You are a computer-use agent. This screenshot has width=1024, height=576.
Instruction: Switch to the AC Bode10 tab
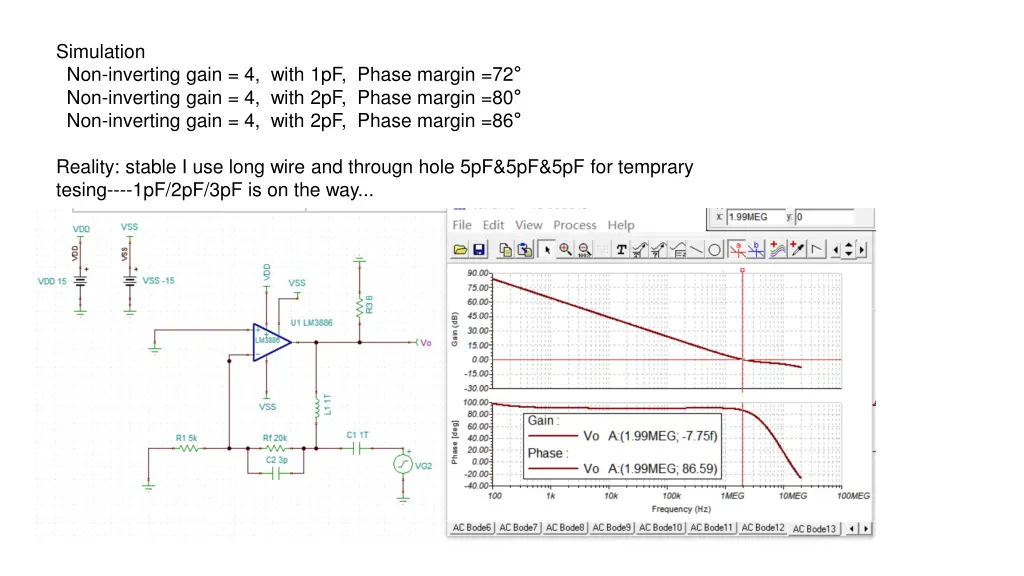tap(660, 527)
